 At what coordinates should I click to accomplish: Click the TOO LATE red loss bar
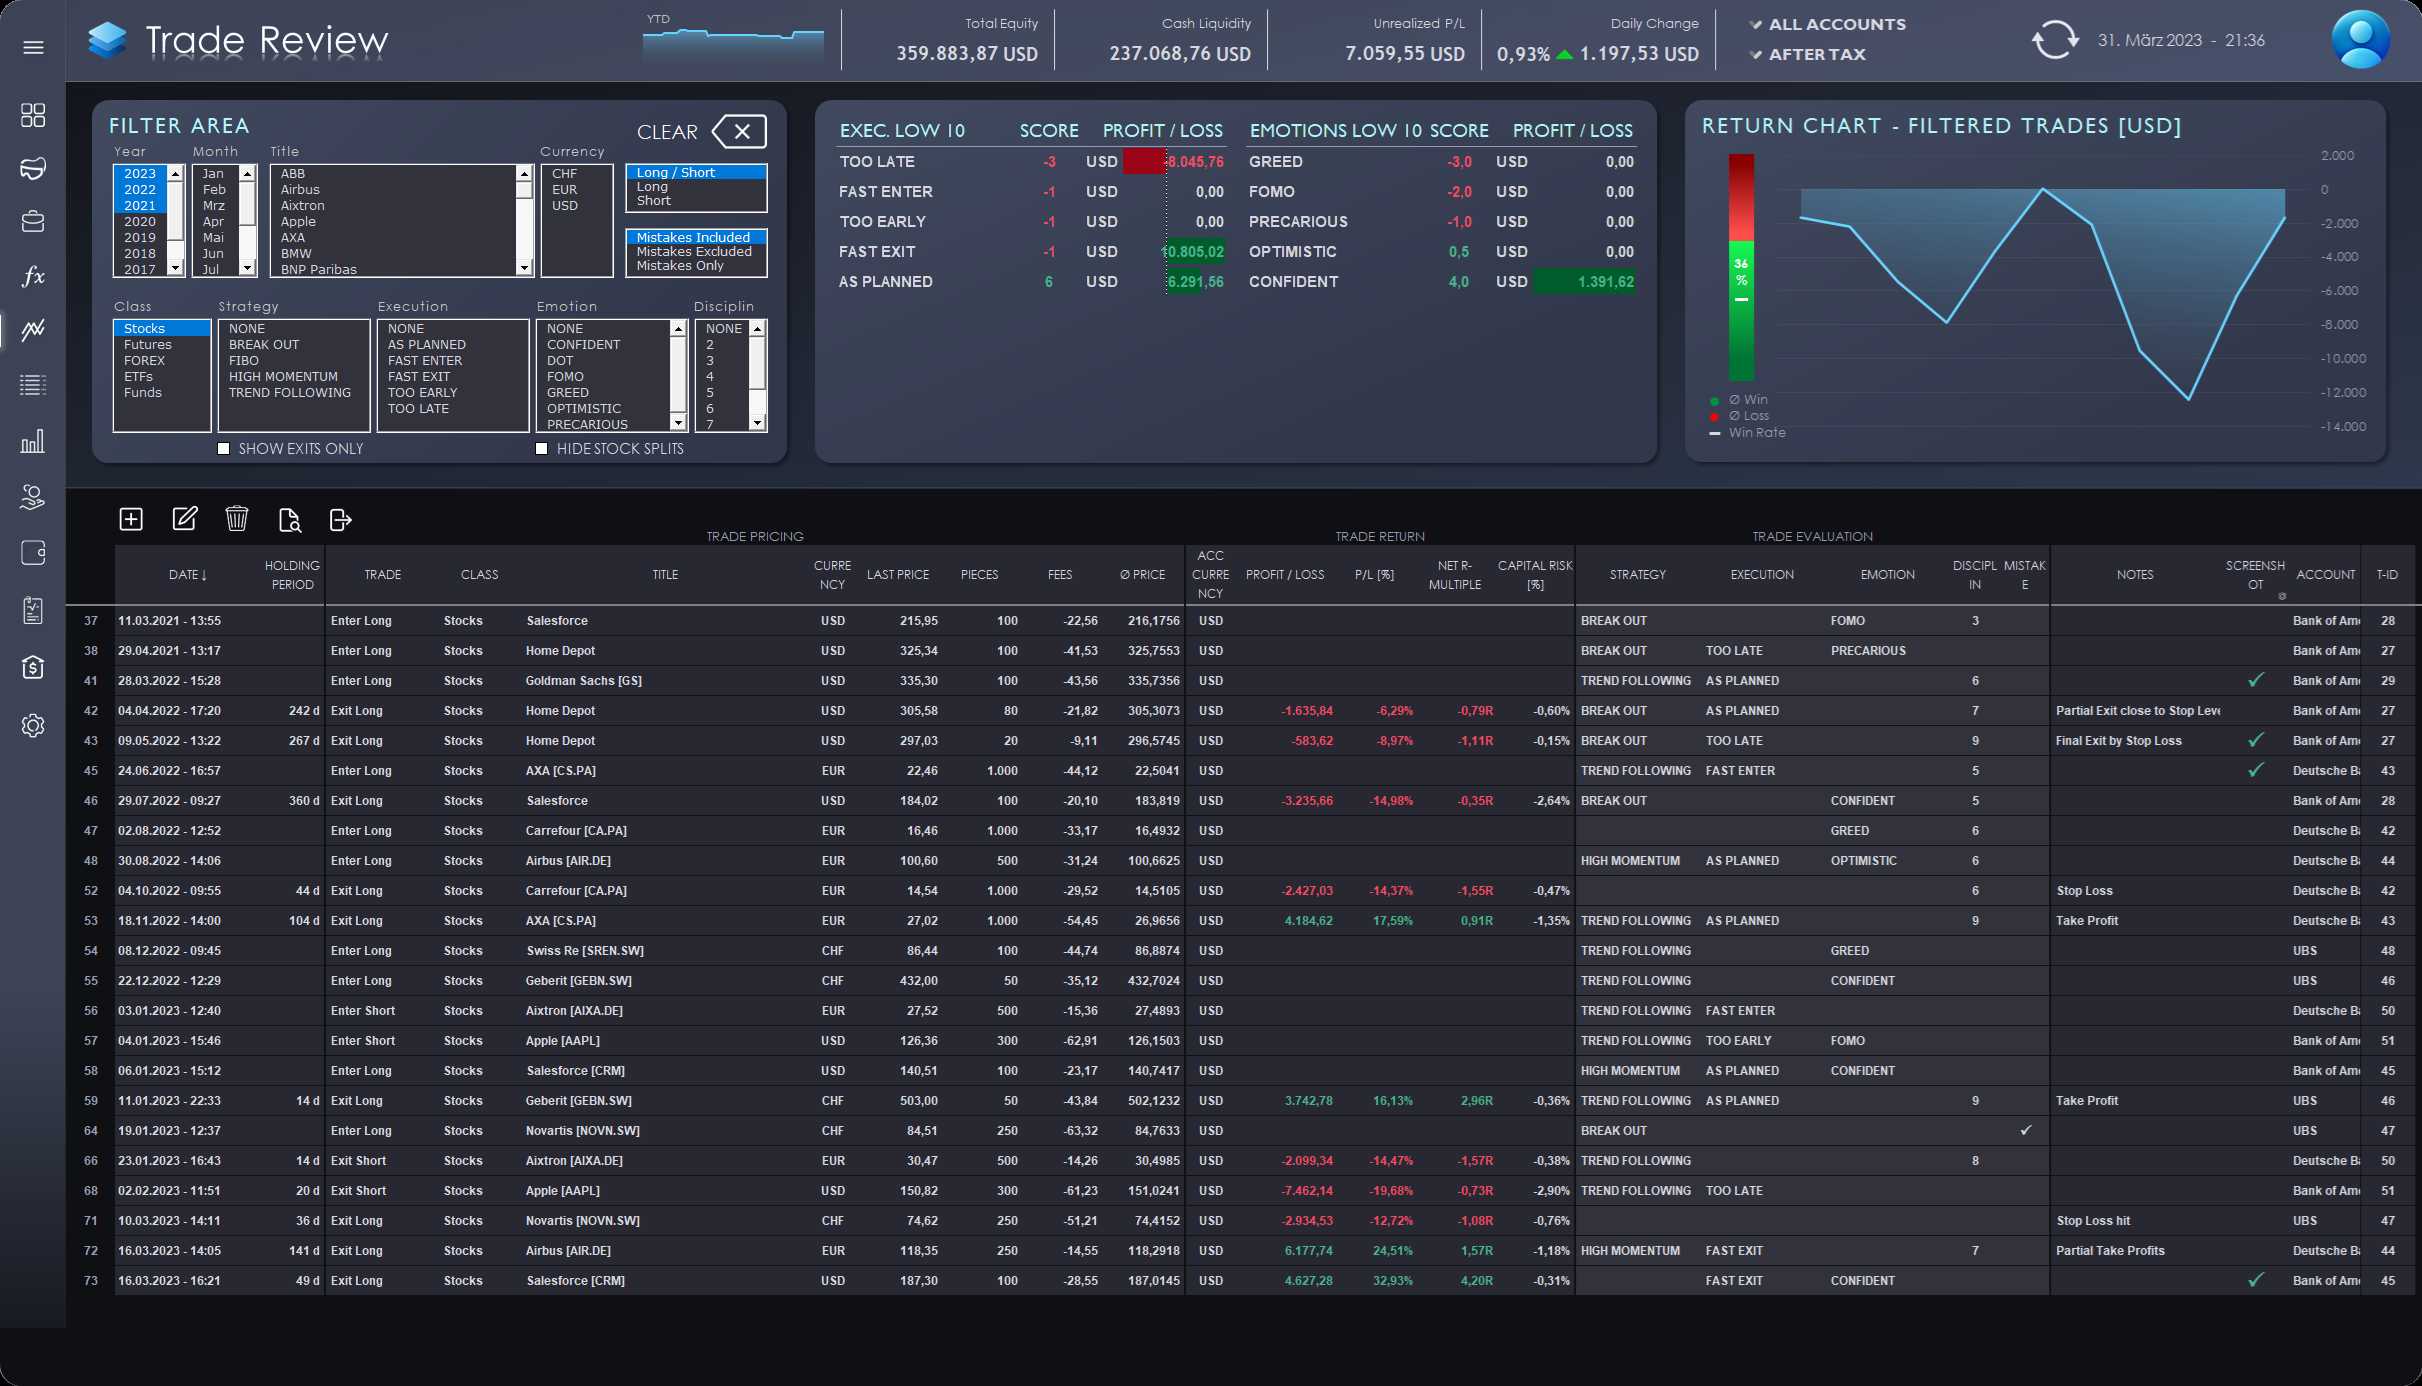(1144, 161)
